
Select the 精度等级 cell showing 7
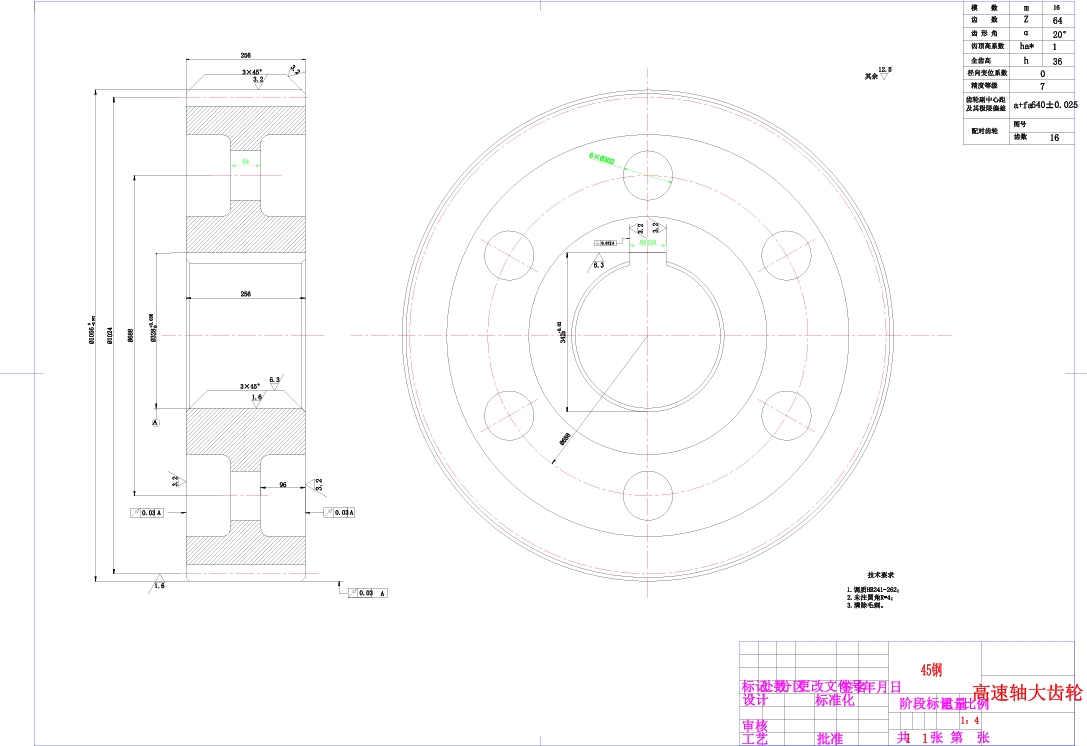pyautogui.click(x=1041, y=85)
